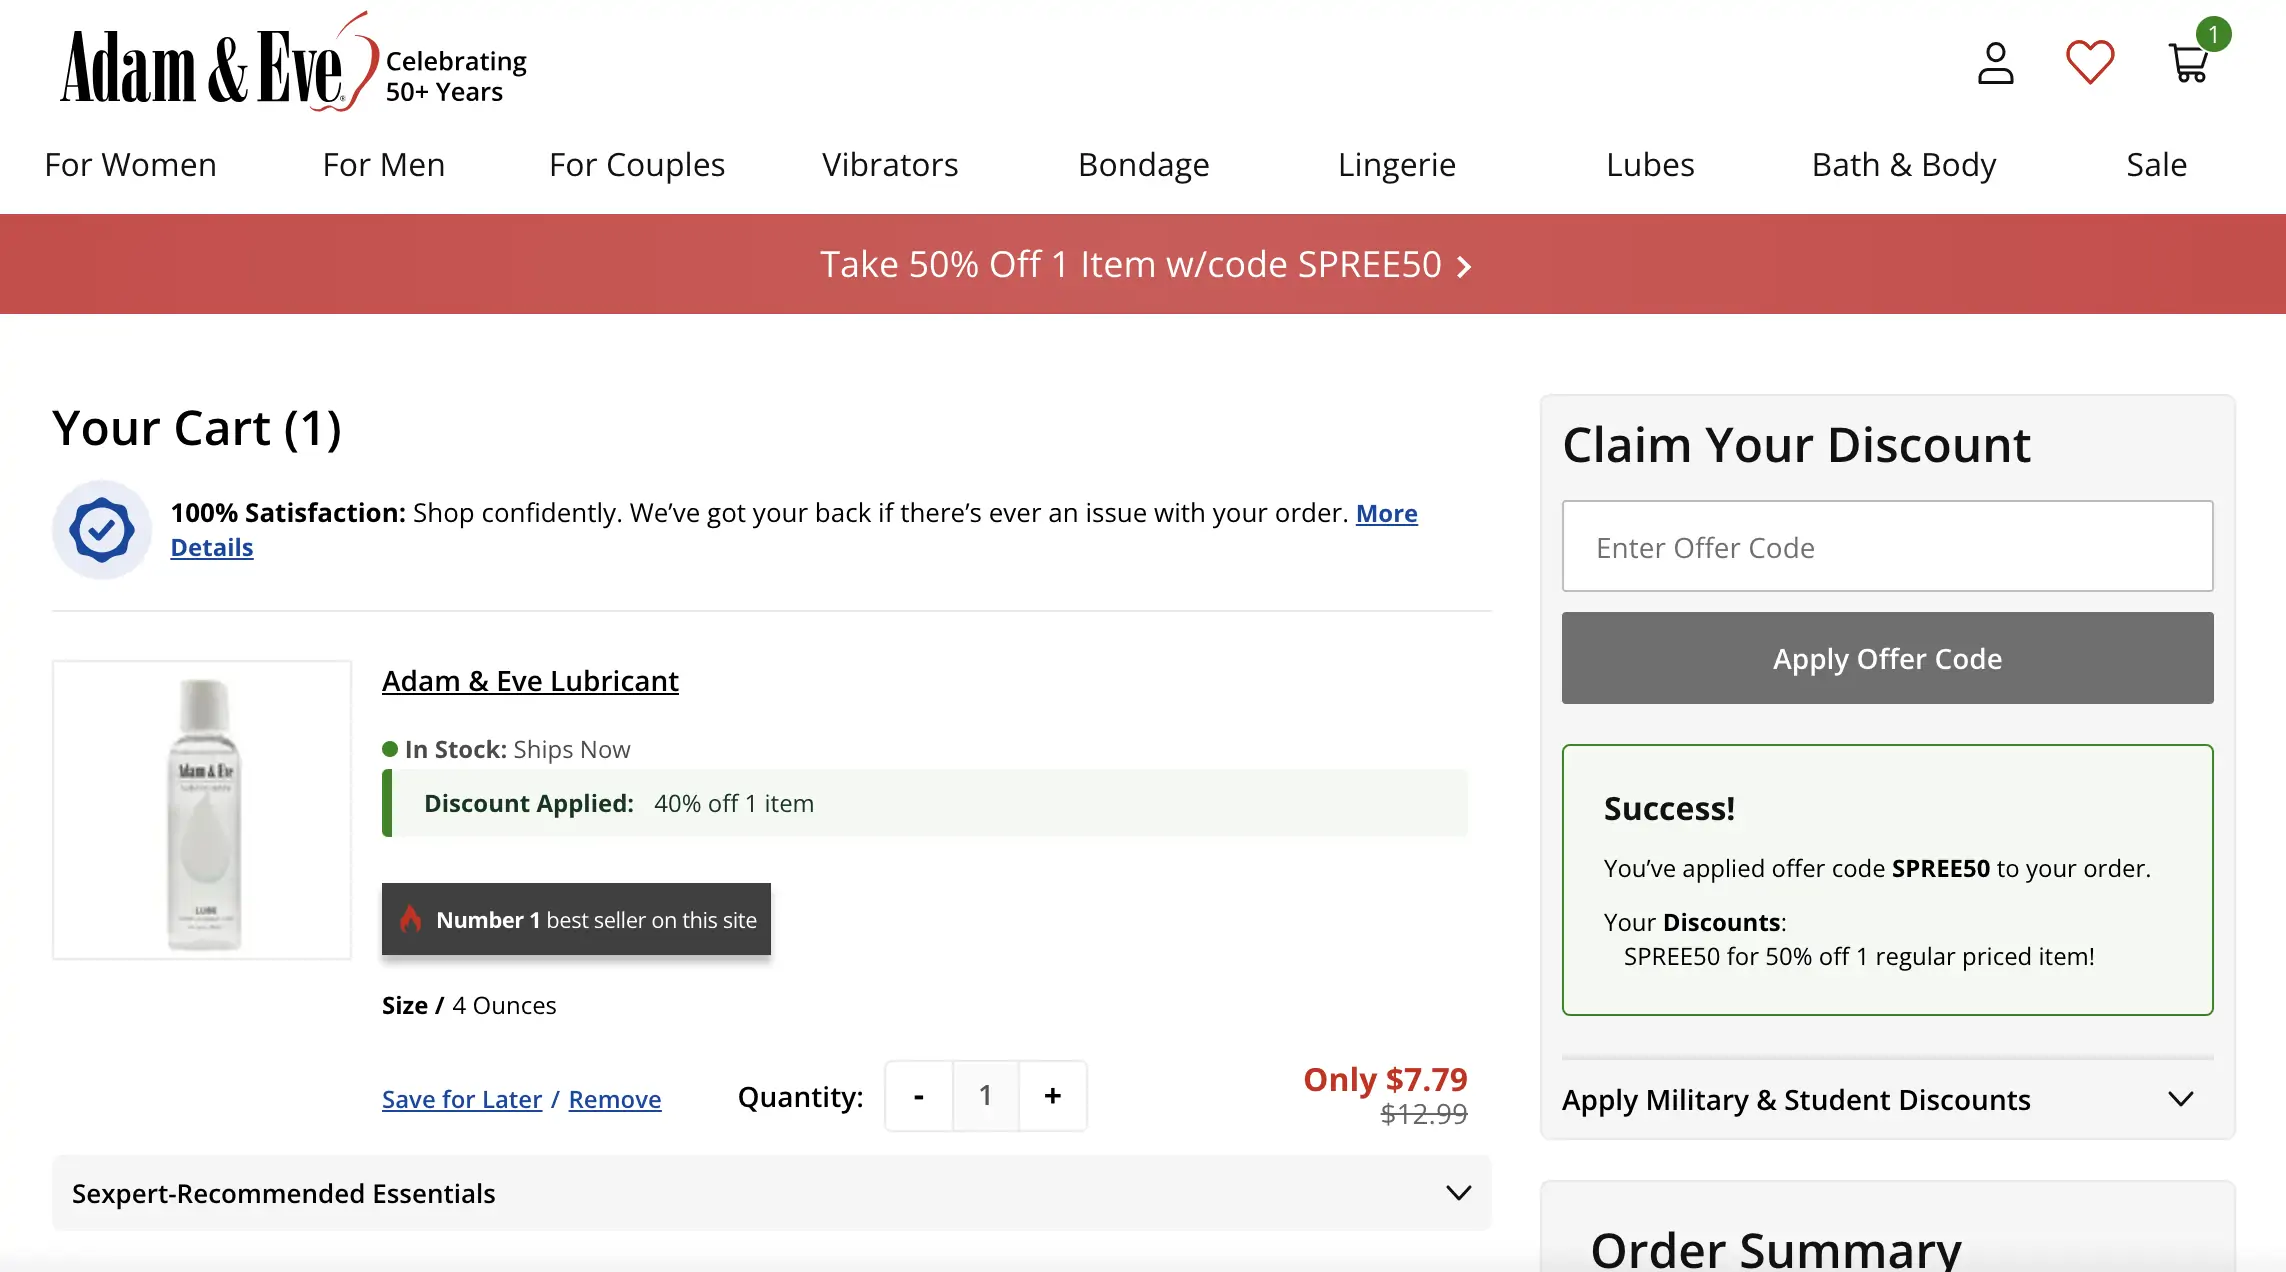Screen dimensions: 2286x1272
Task: Click the SPREE50 promo banner
Action: (1143, 264)
